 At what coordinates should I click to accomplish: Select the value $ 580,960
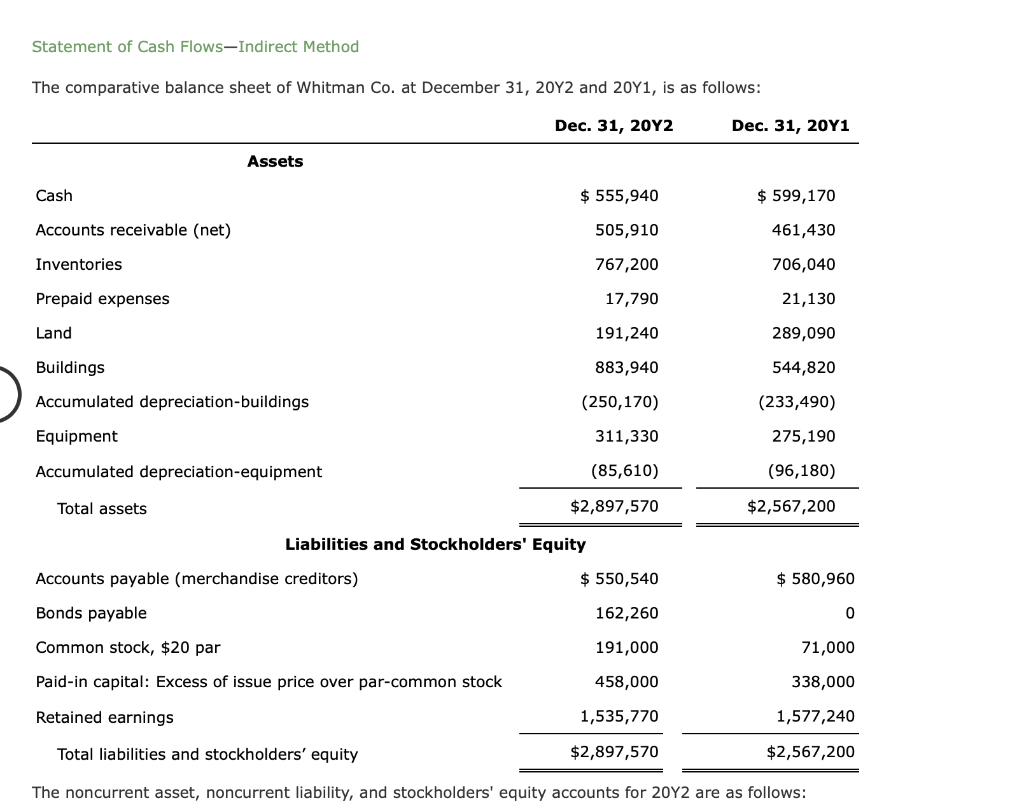816,579
